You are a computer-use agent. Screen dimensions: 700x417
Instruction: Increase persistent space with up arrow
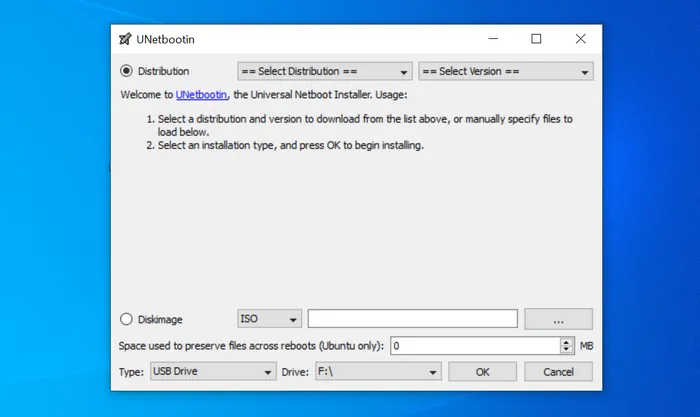click(x=567, y=342)
